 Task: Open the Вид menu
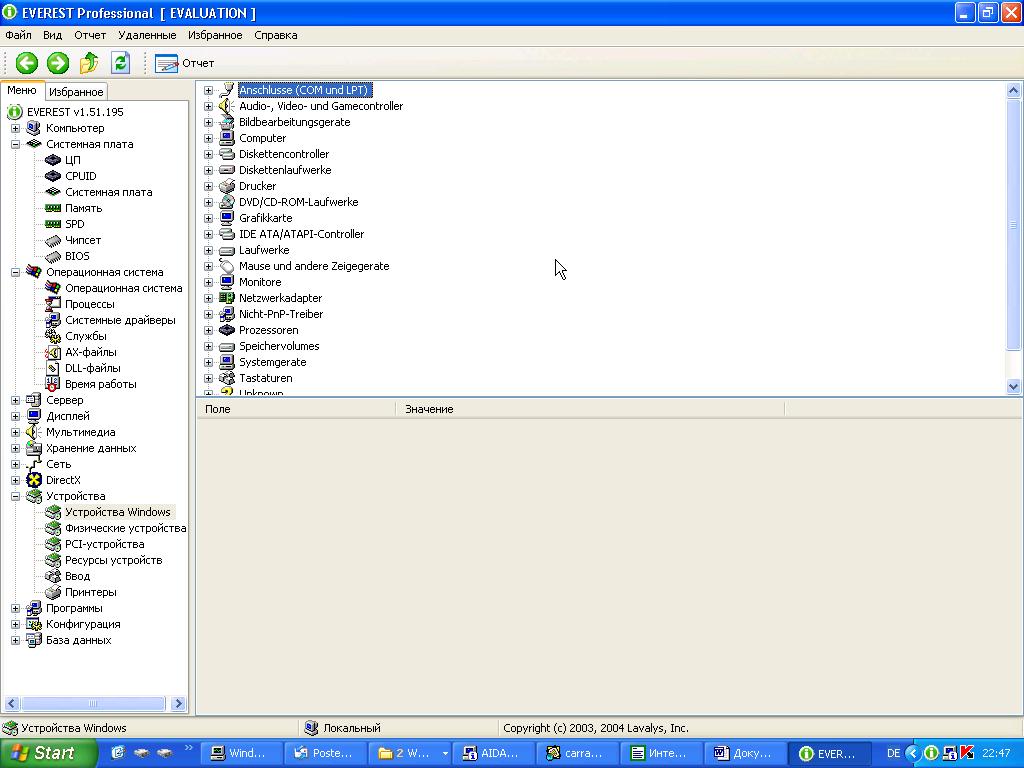(x=52, y=35)
